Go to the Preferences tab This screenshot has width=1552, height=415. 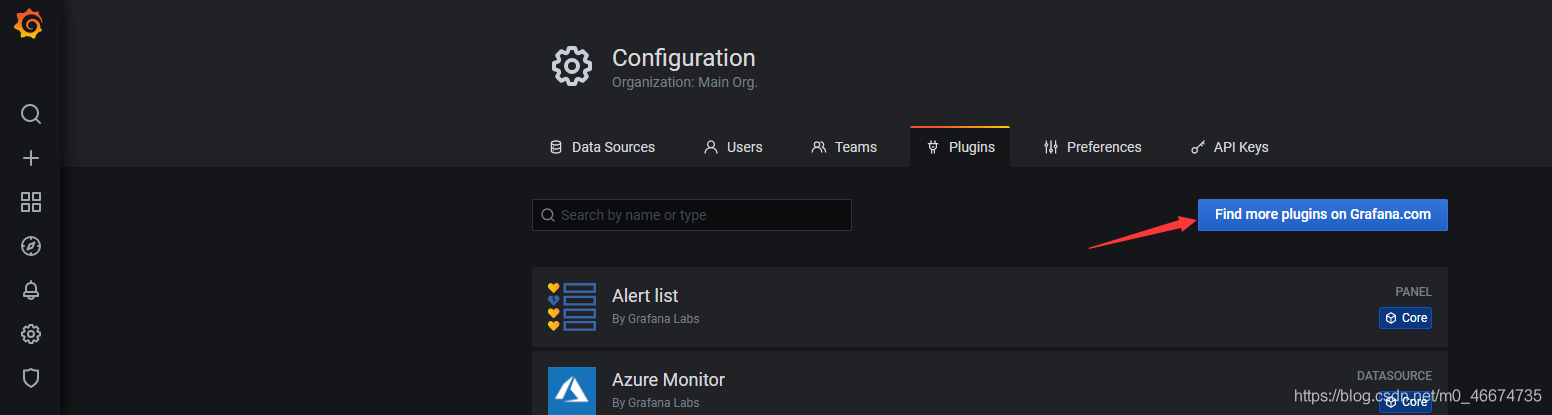(1092, 147)
